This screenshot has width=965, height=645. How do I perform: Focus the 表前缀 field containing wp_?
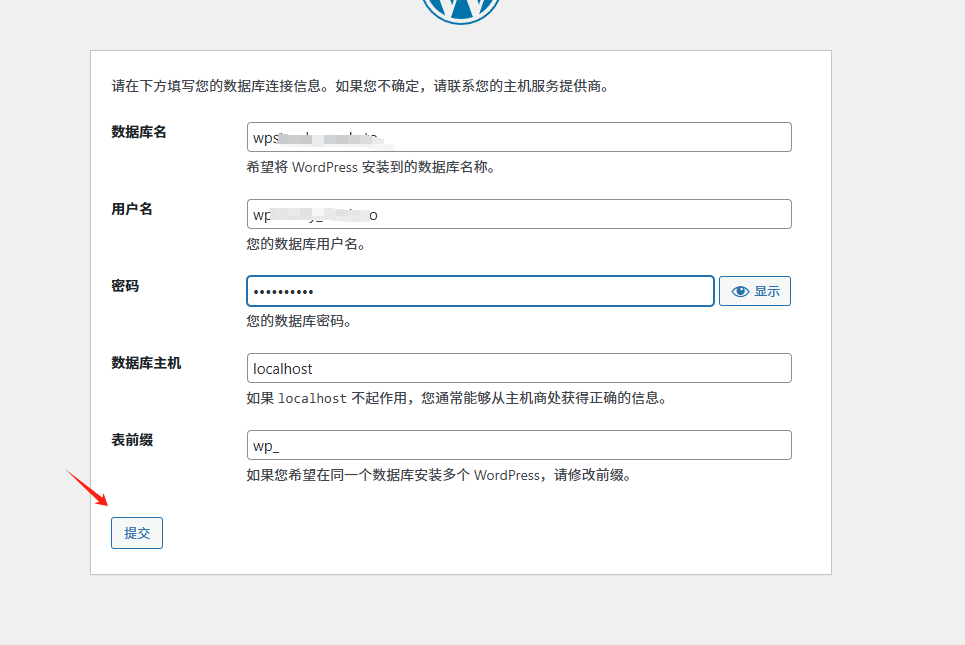coord(519,445)
